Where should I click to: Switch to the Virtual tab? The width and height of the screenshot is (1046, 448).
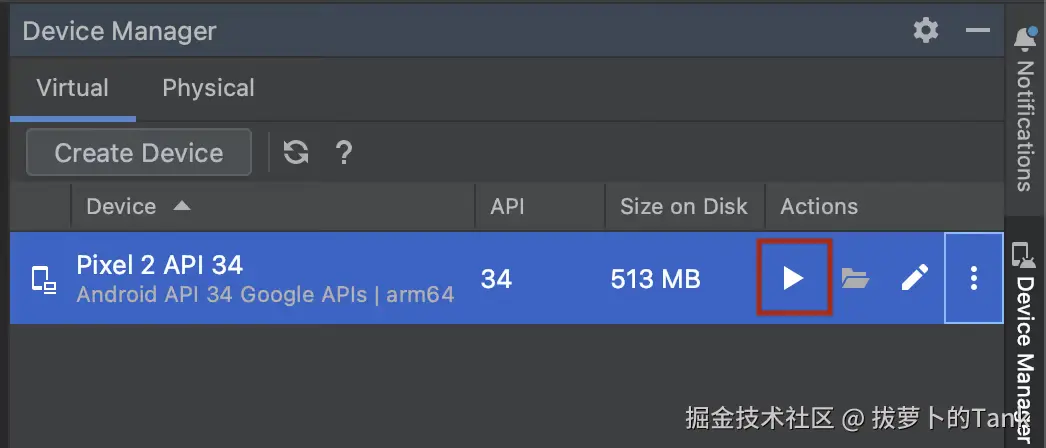point(72,88)
